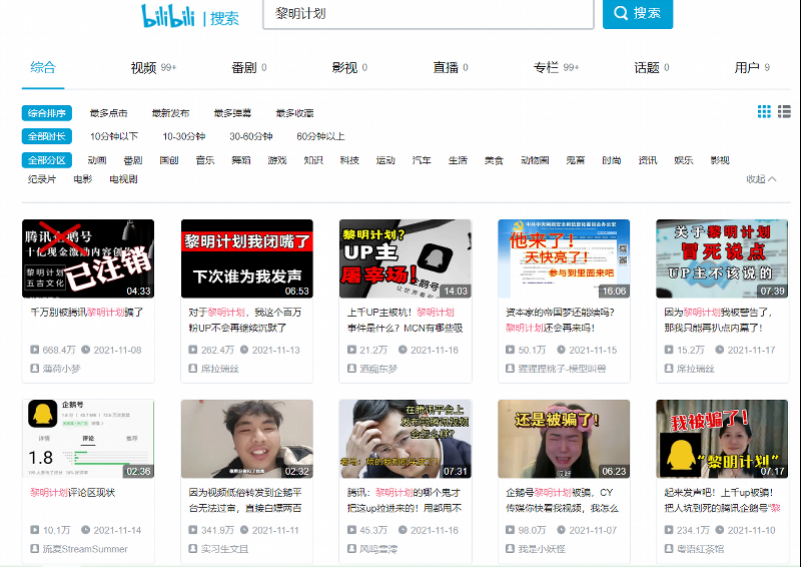
Task: Open the 02:32 smiling man thumbnail
Action: [x=247, y=439]
